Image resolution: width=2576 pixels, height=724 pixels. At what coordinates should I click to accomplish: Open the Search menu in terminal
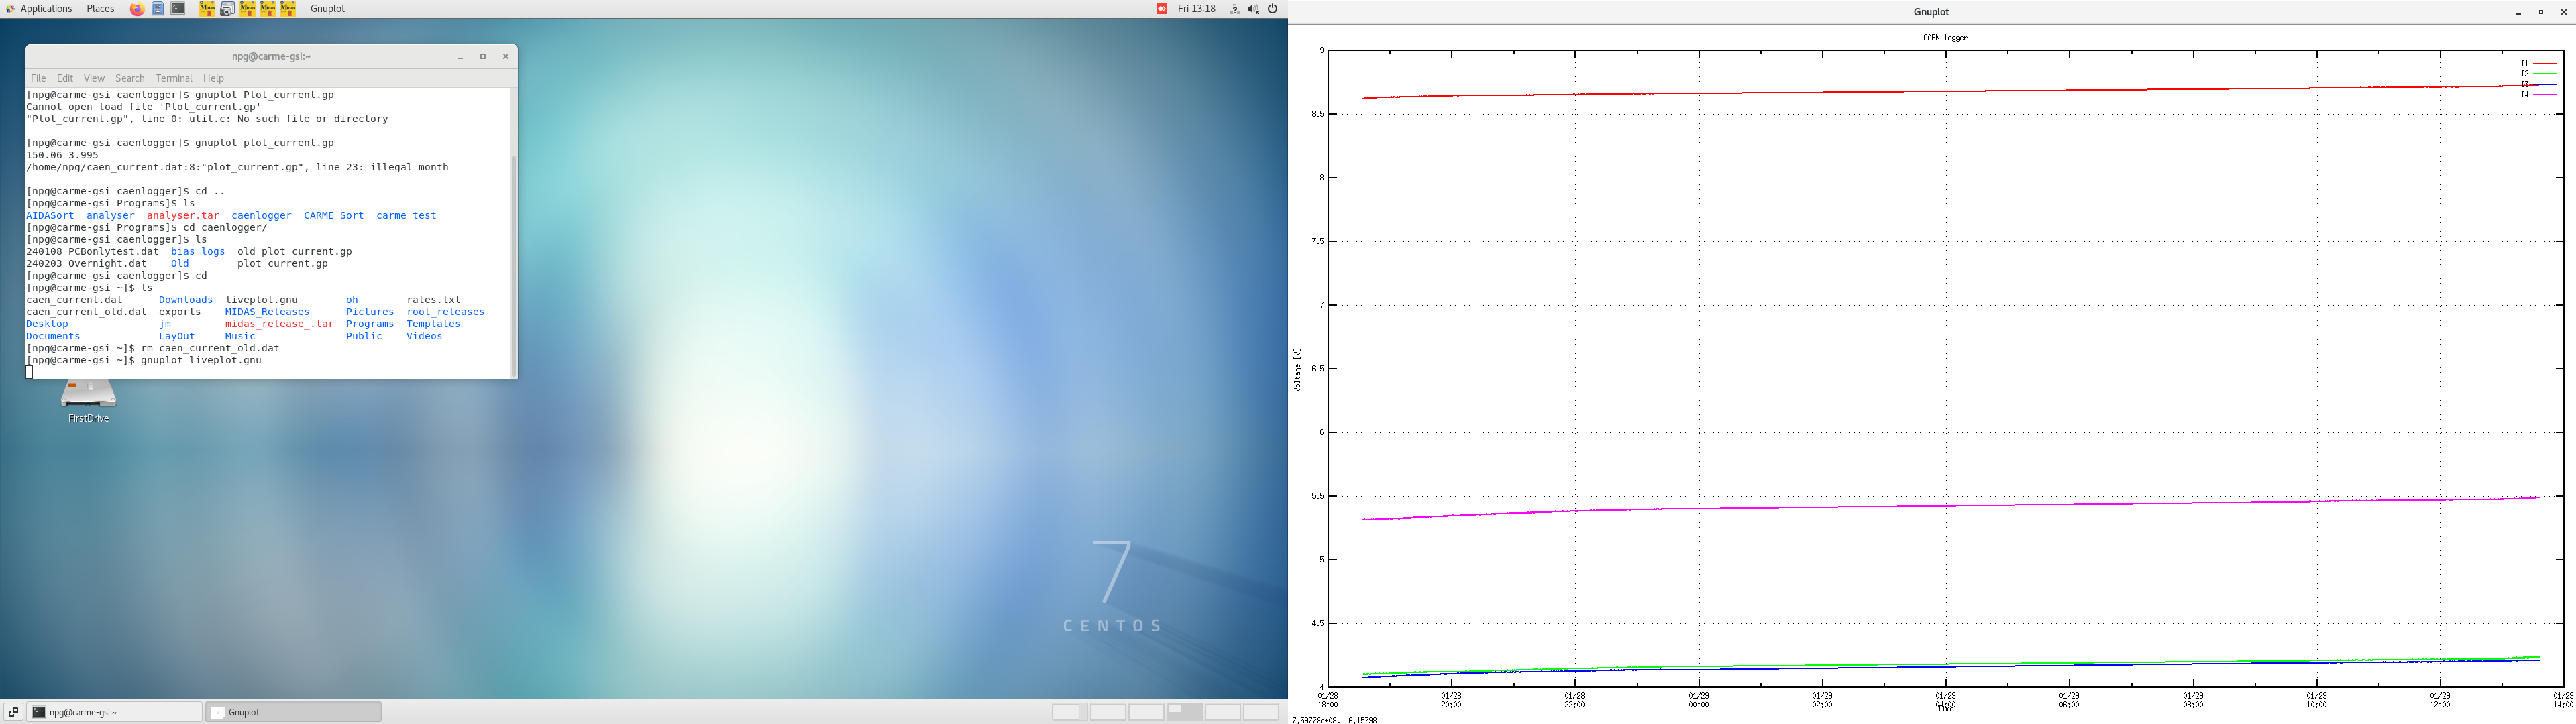pos(130,78)
